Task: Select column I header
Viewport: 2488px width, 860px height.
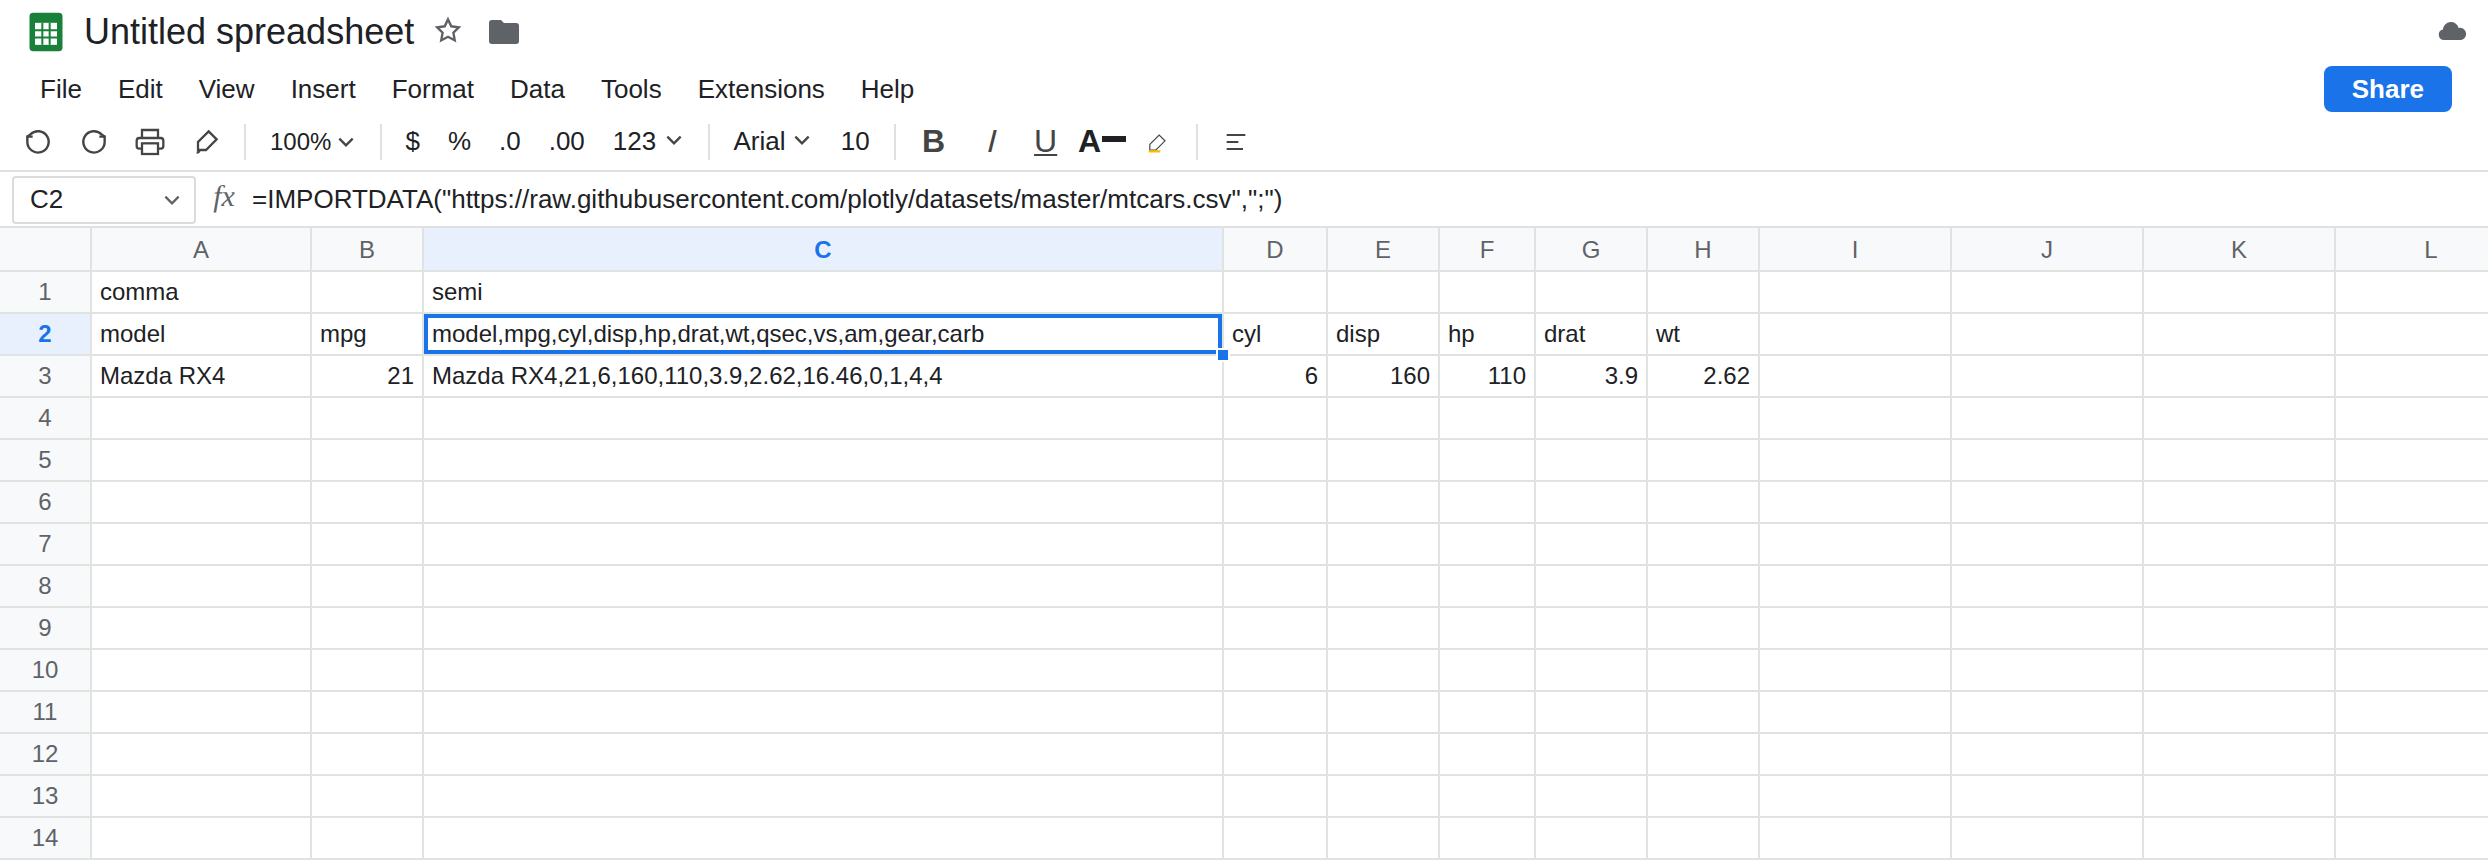Action: (x=1855, y=250)
